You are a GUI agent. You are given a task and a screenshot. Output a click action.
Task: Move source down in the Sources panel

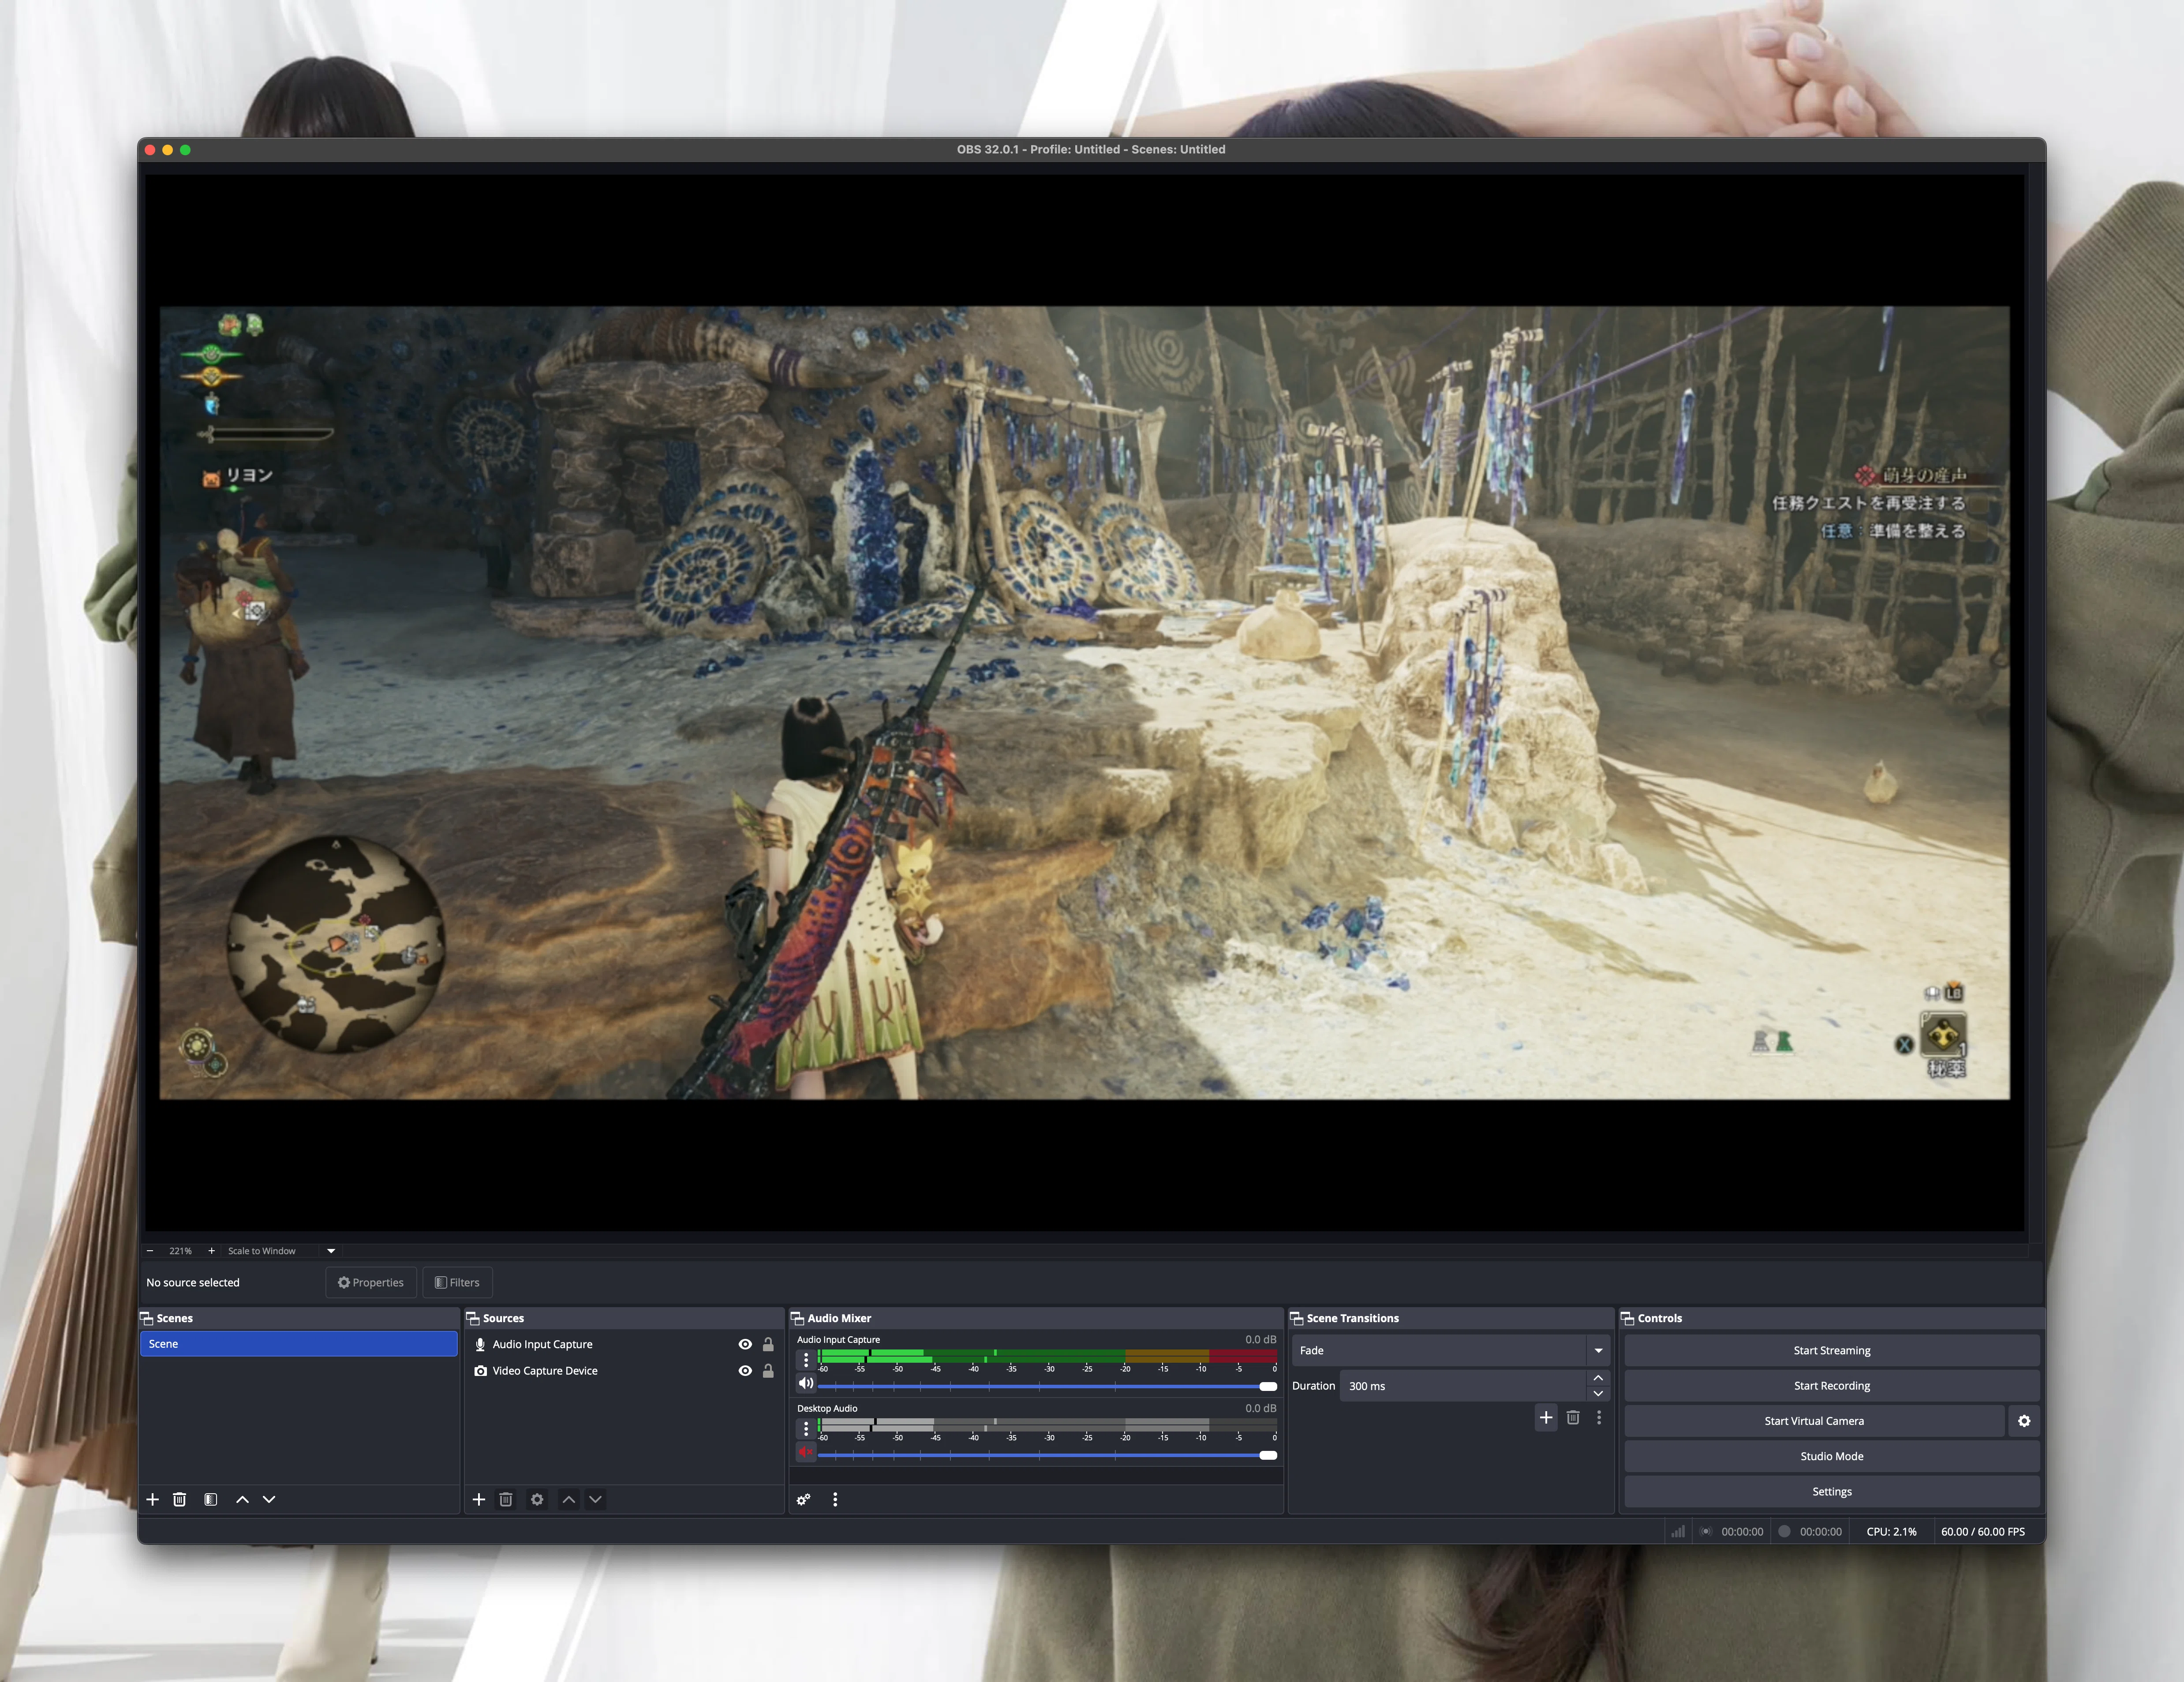(595, 1499)
